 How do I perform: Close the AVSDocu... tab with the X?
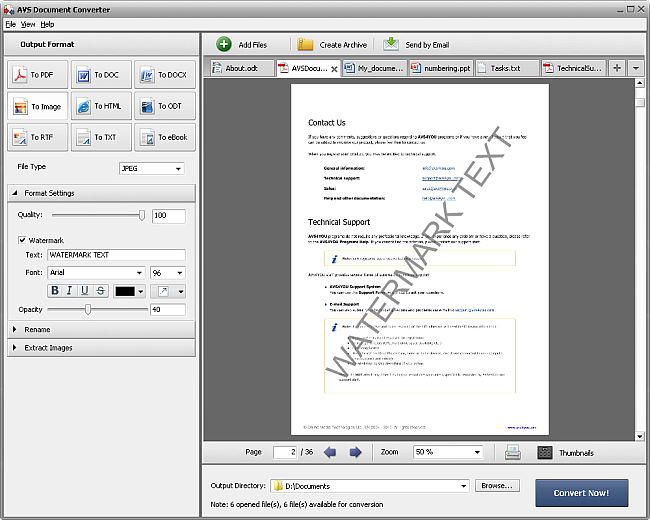click(334, 69)
